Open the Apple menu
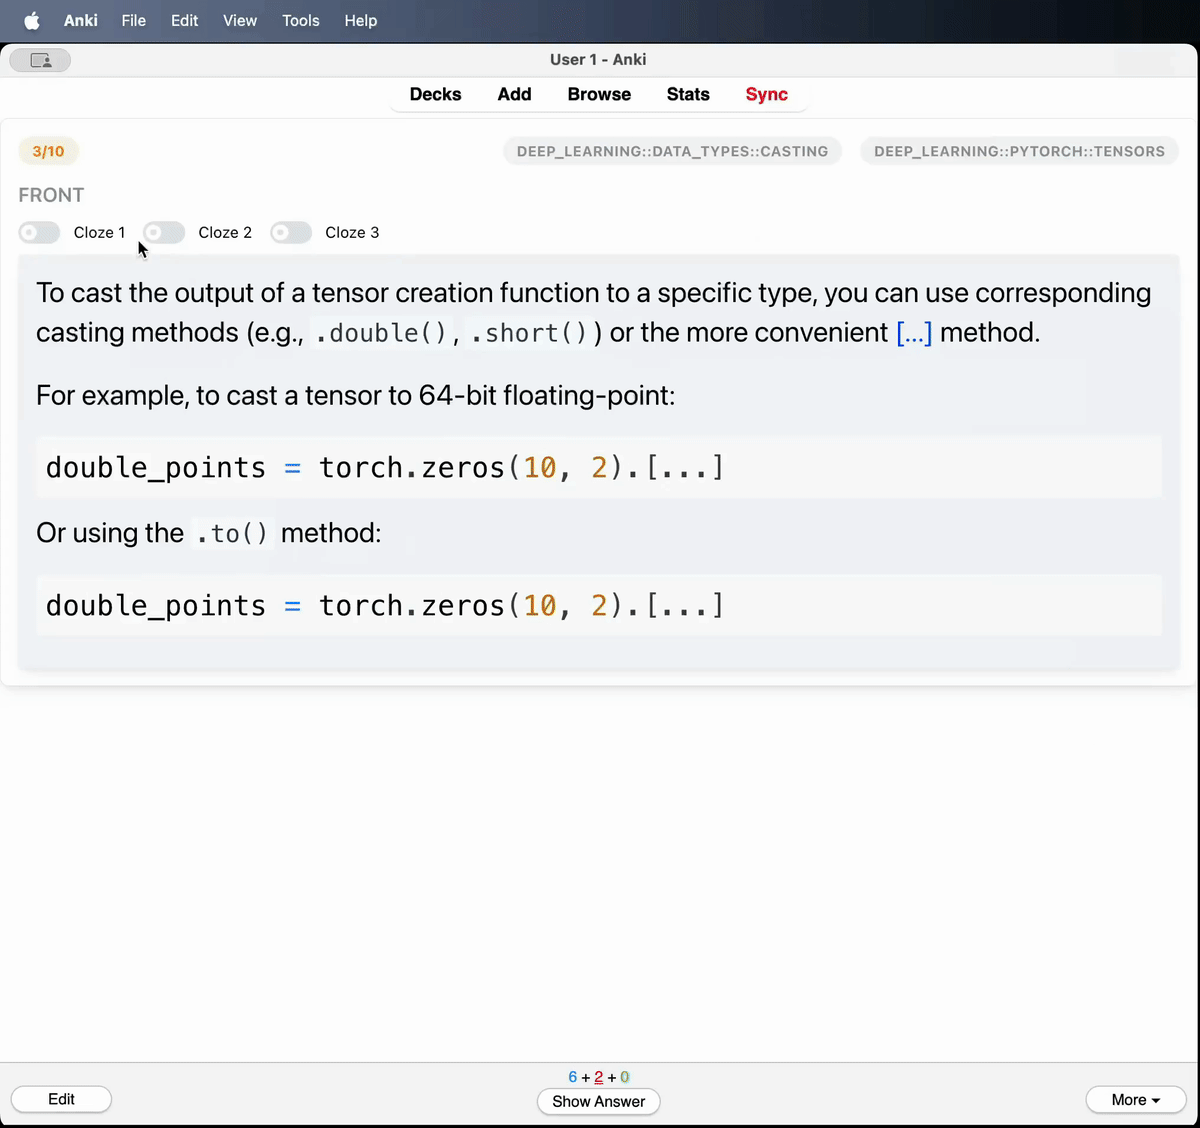 [29, 20]
